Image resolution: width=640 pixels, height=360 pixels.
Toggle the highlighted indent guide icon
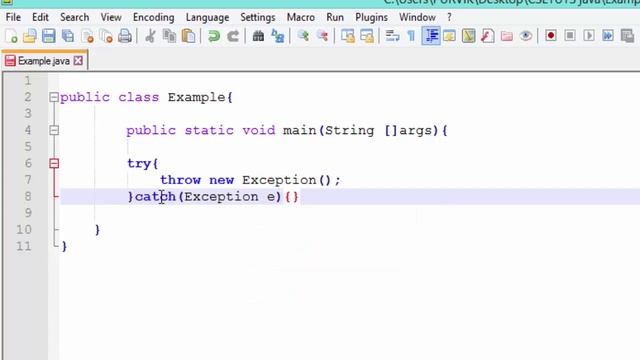[431, 36]
